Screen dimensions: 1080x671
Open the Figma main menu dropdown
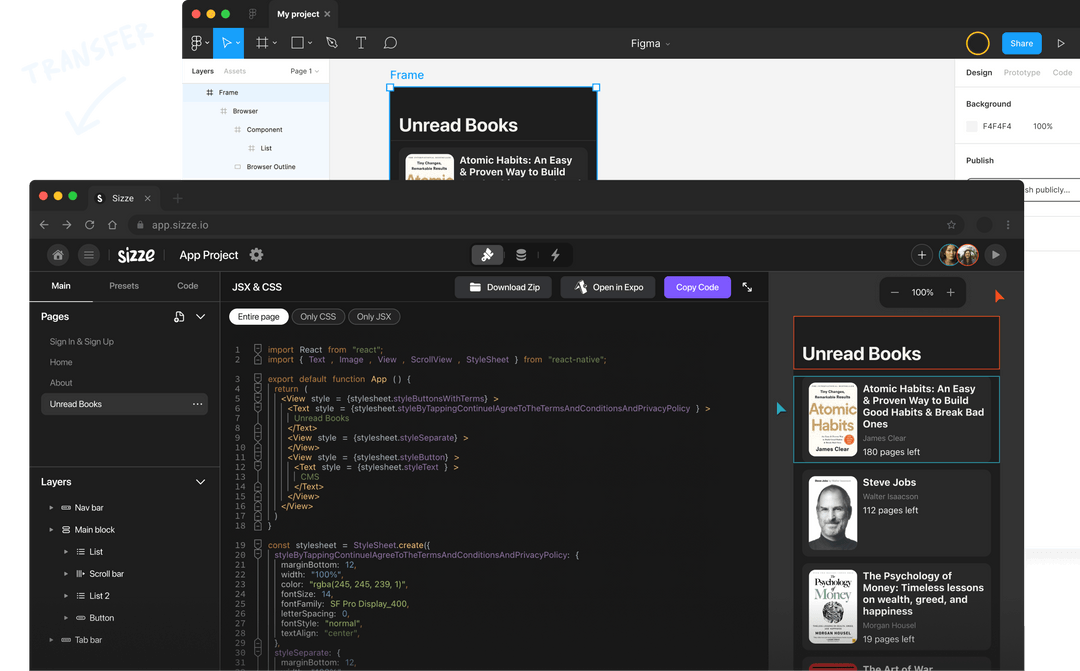(x=197, y=42)
